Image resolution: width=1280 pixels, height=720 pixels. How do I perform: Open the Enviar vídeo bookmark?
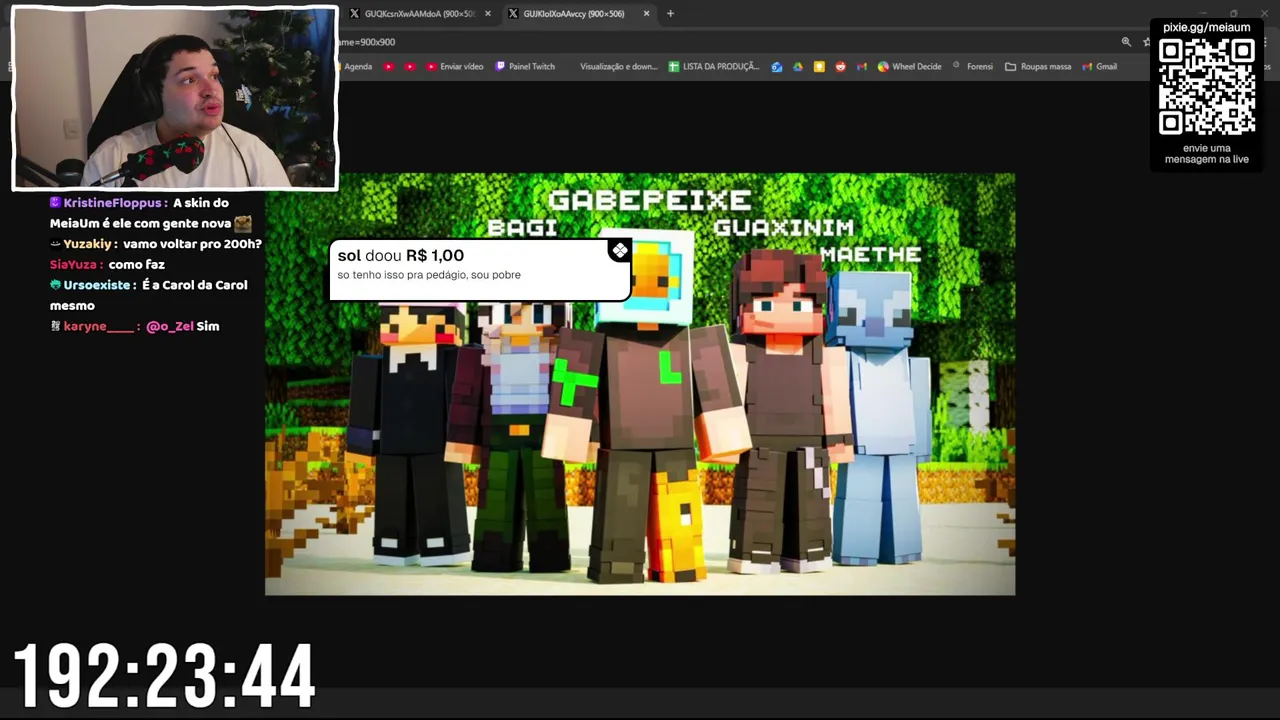pyautogui.click(x=455, y=67)
